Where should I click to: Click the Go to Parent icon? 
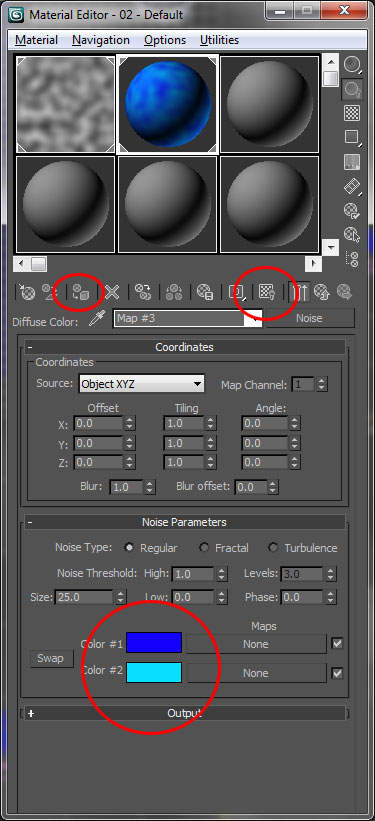pos(324,292)
